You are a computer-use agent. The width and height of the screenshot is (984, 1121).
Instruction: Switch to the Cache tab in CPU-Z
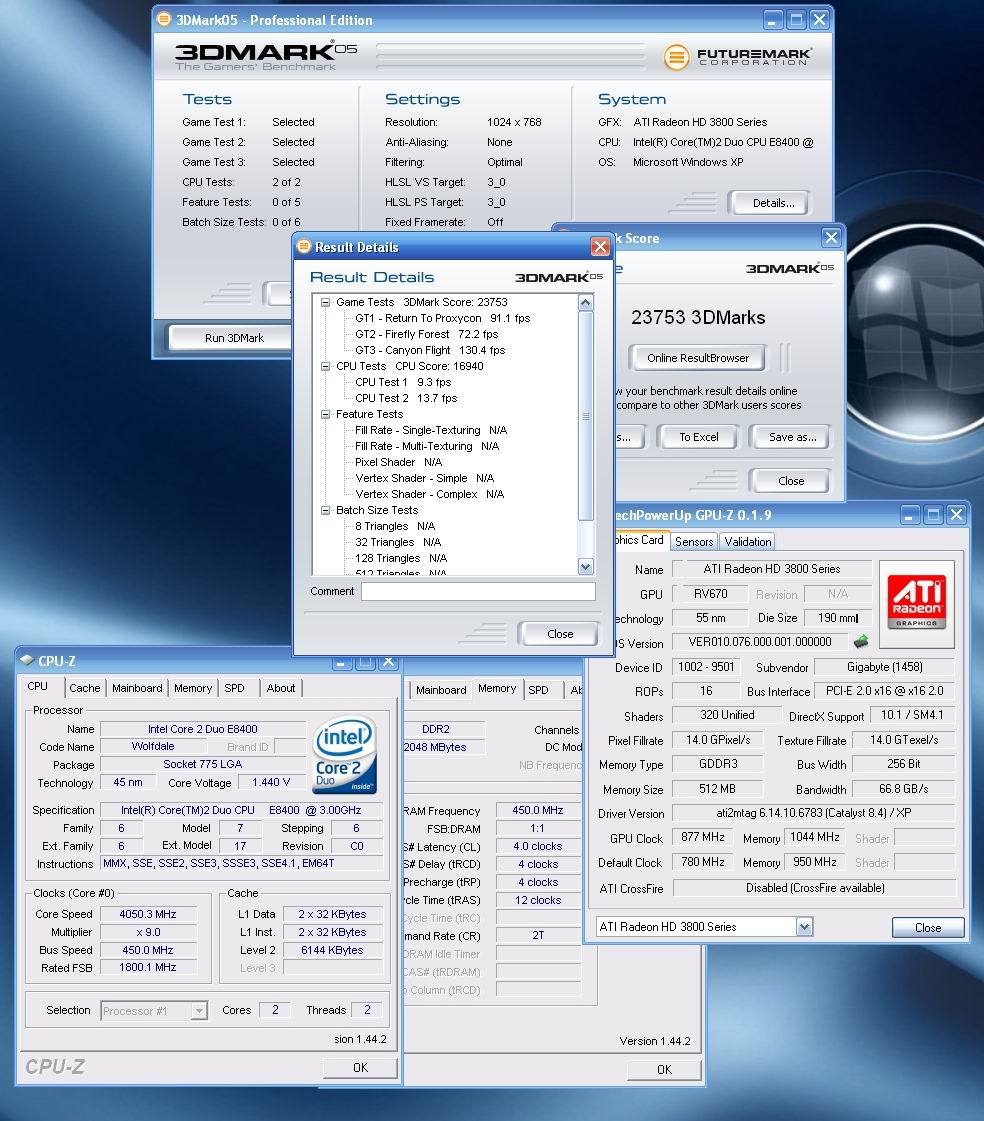point(84,688)
